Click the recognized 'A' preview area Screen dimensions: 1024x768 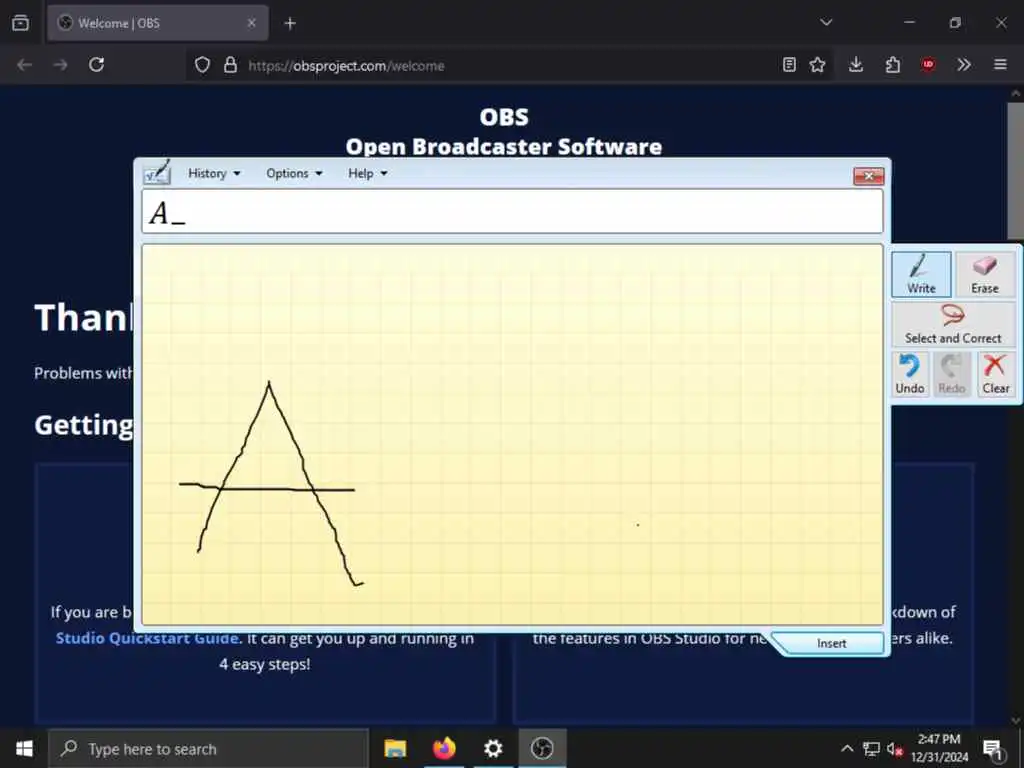(x=513, y=212)
